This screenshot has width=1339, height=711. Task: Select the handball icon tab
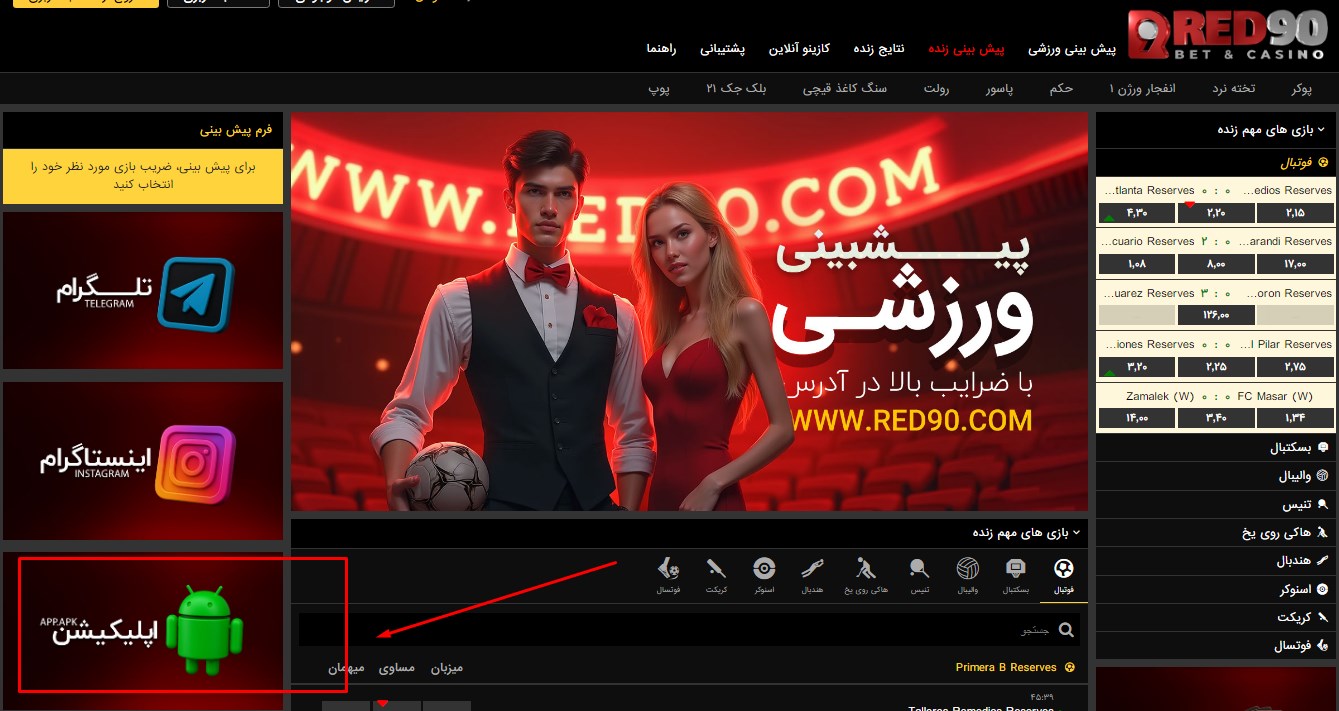813,569
